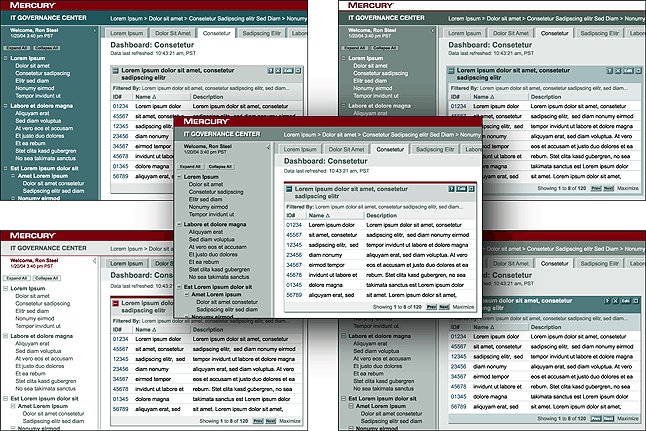Collapse the red portlet icon in bottom-left window
Viewport: 646px width, 431px height.
(114, 302)
